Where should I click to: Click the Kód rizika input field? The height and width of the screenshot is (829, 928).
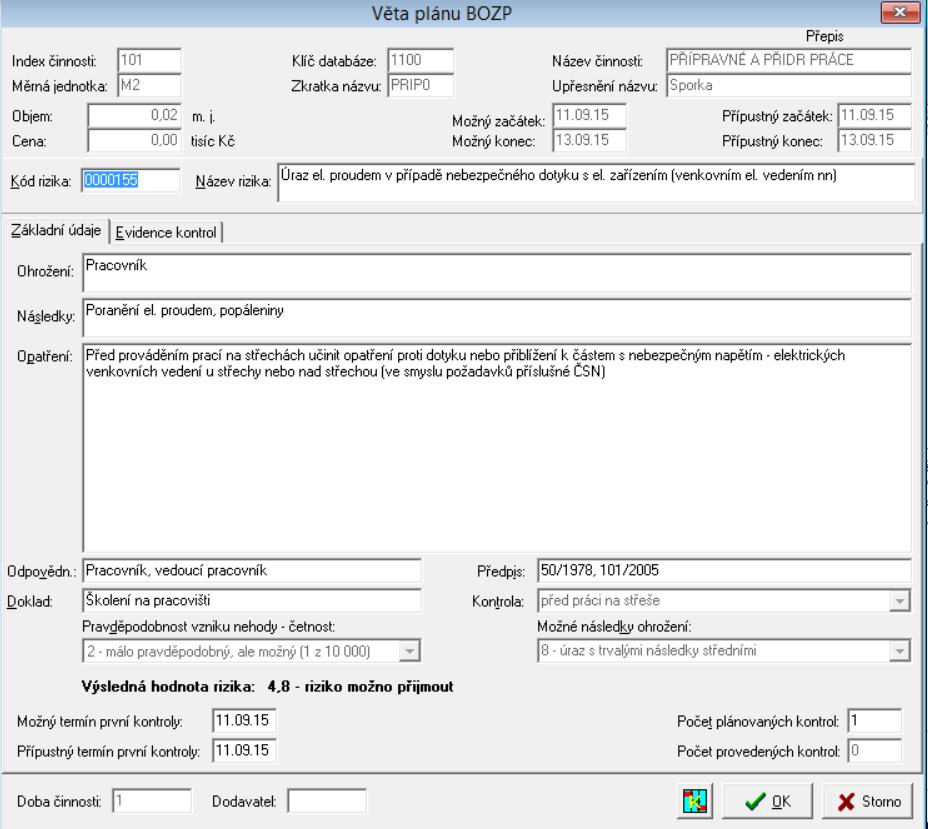coord(130,180)
